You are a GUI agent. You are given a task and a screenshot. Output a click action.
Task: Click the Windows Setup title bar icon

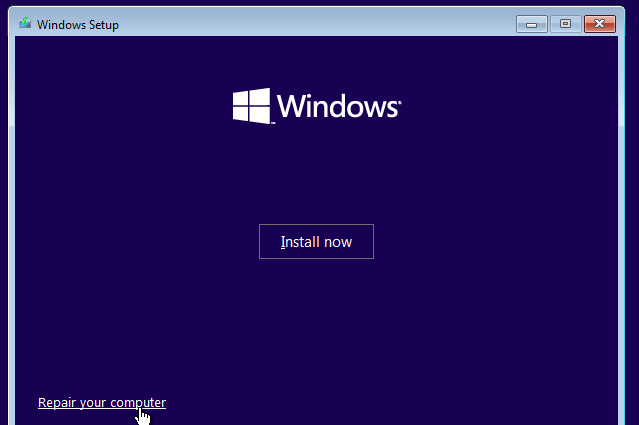tap(25, 23)
